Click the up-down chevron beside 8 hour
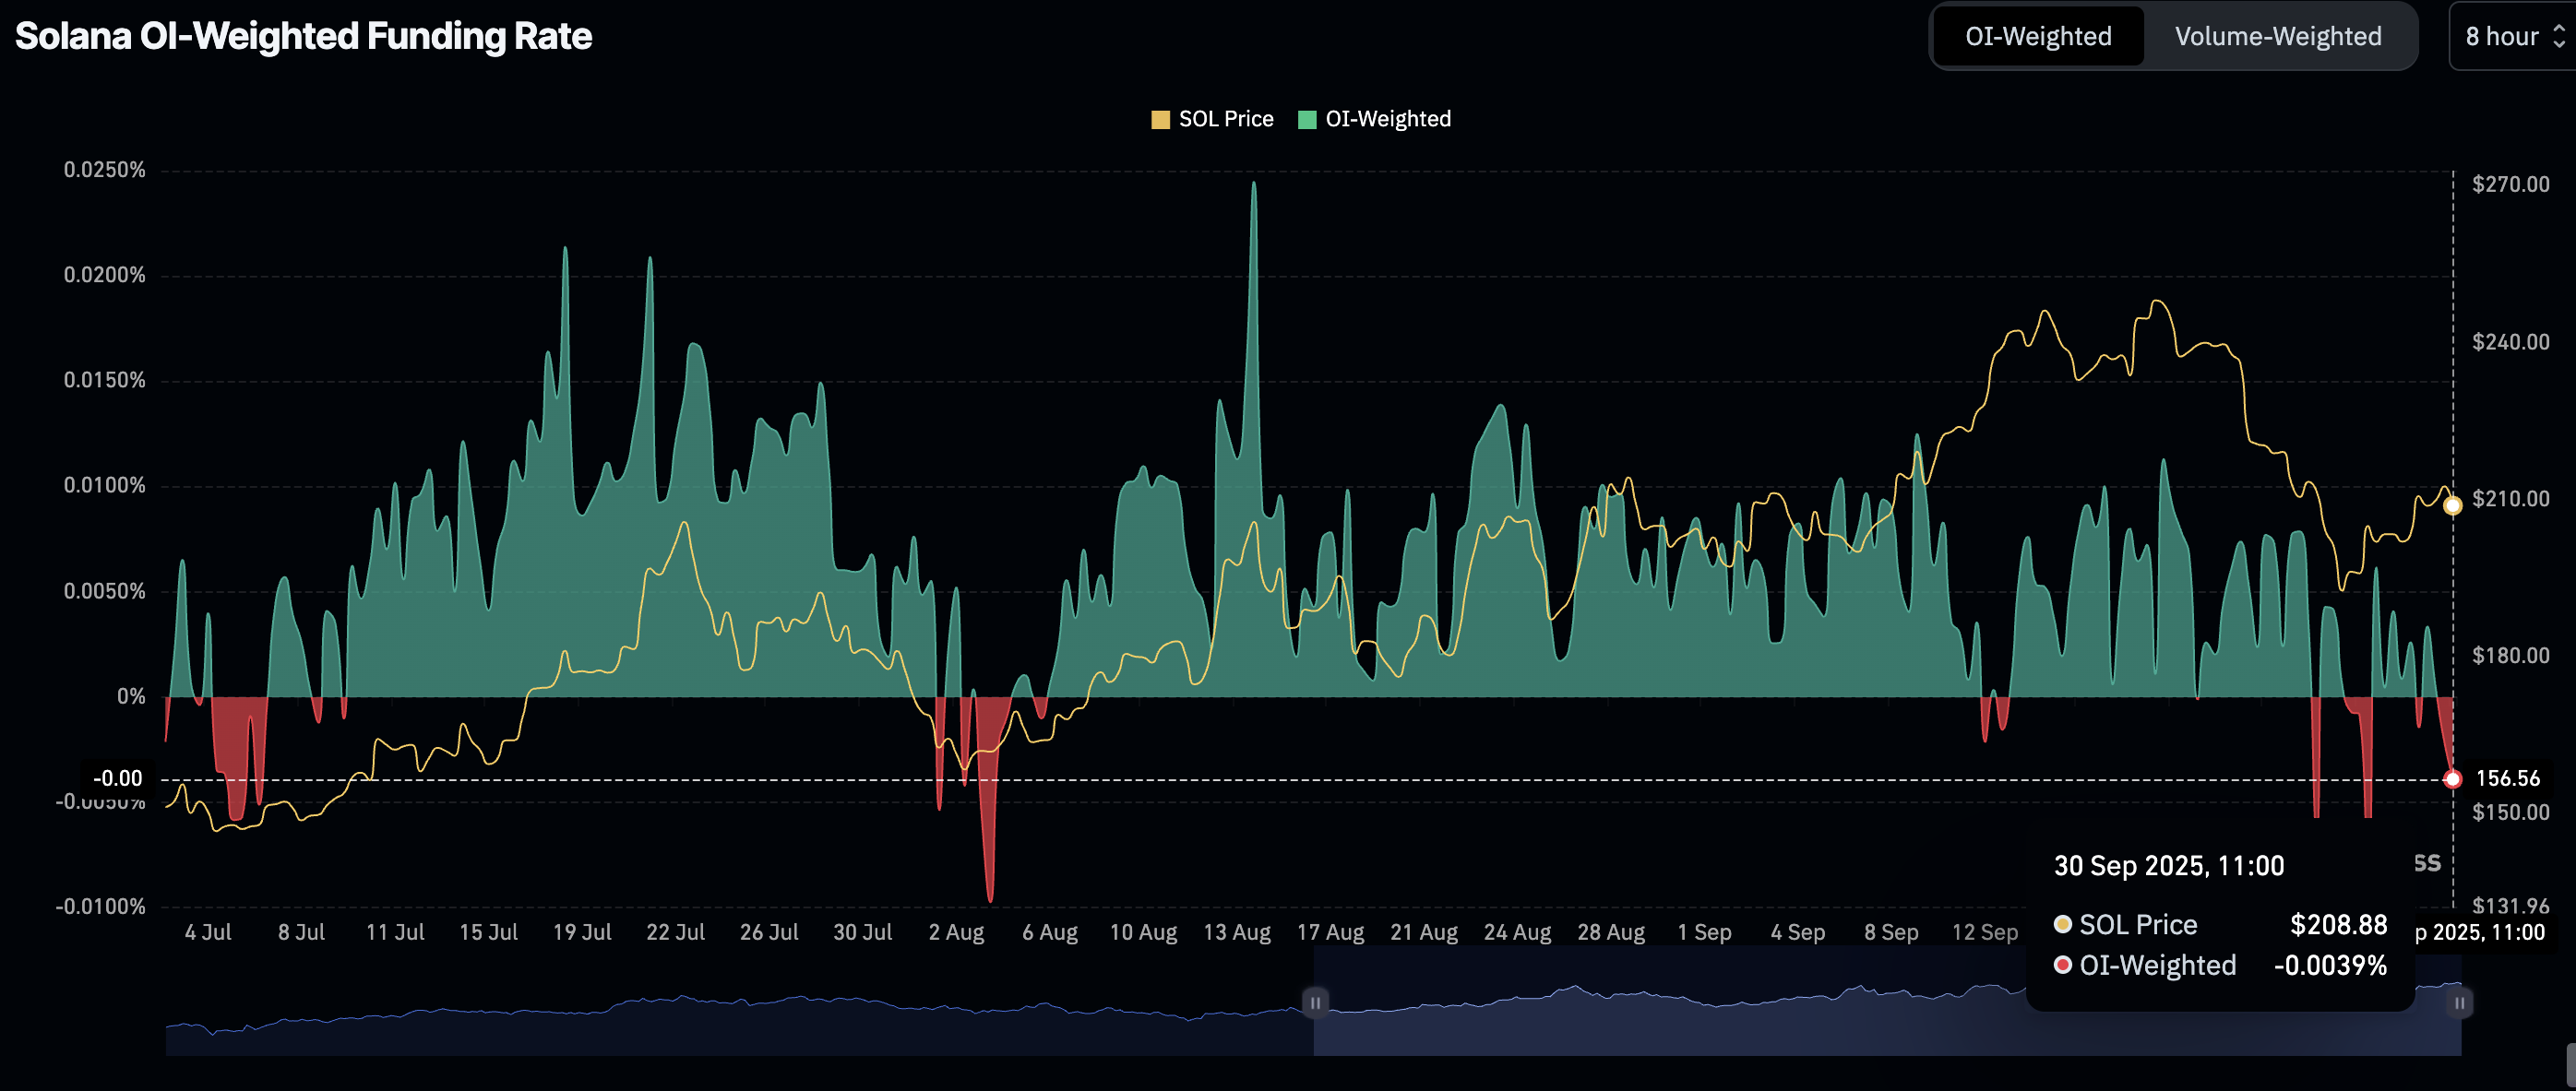The image size is (2576, 1091). (2558, 37)
